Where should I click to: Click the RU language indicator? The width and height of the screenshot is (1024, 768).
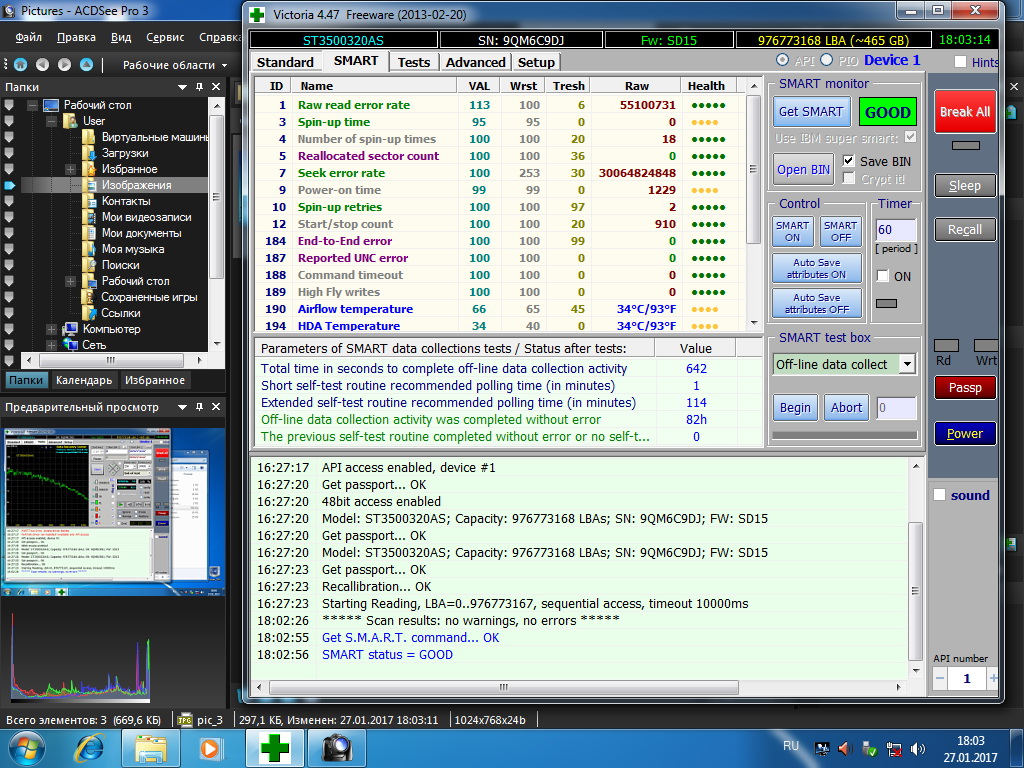791,746
